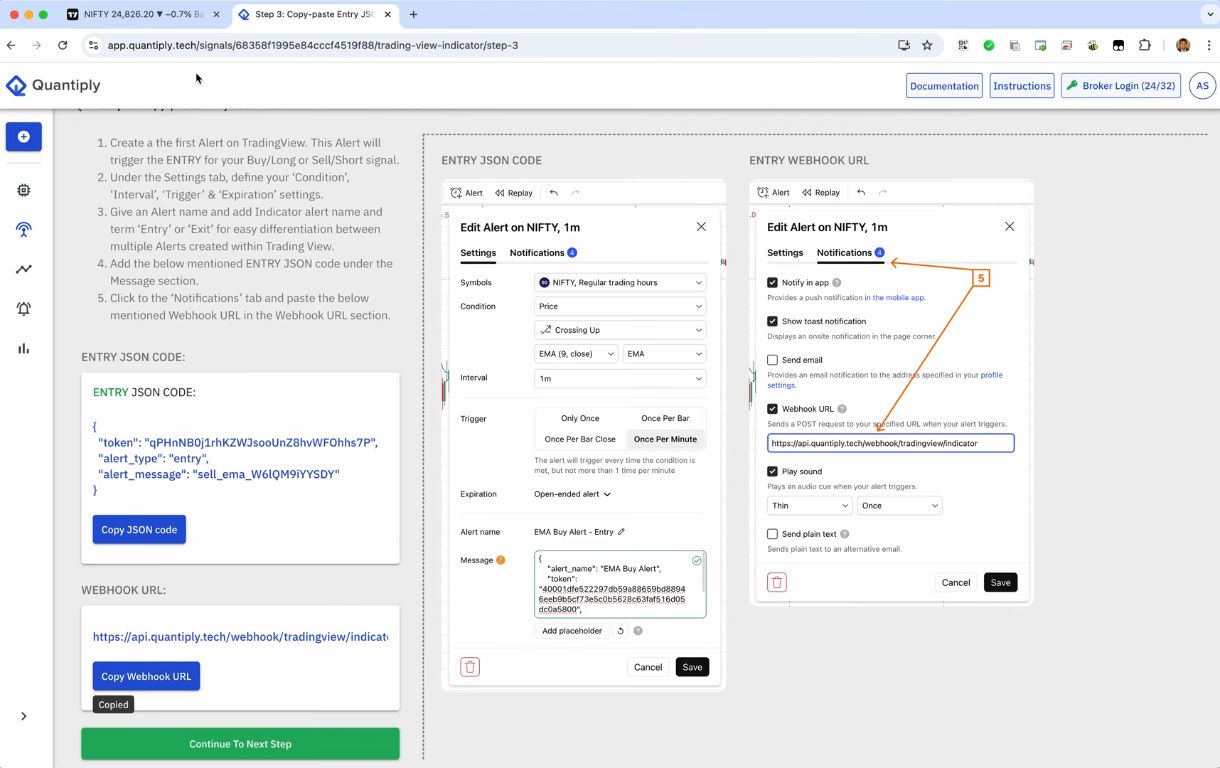
Task: Expand the Open-ended alert expiration dropdown
Action: tap(573, 493)
